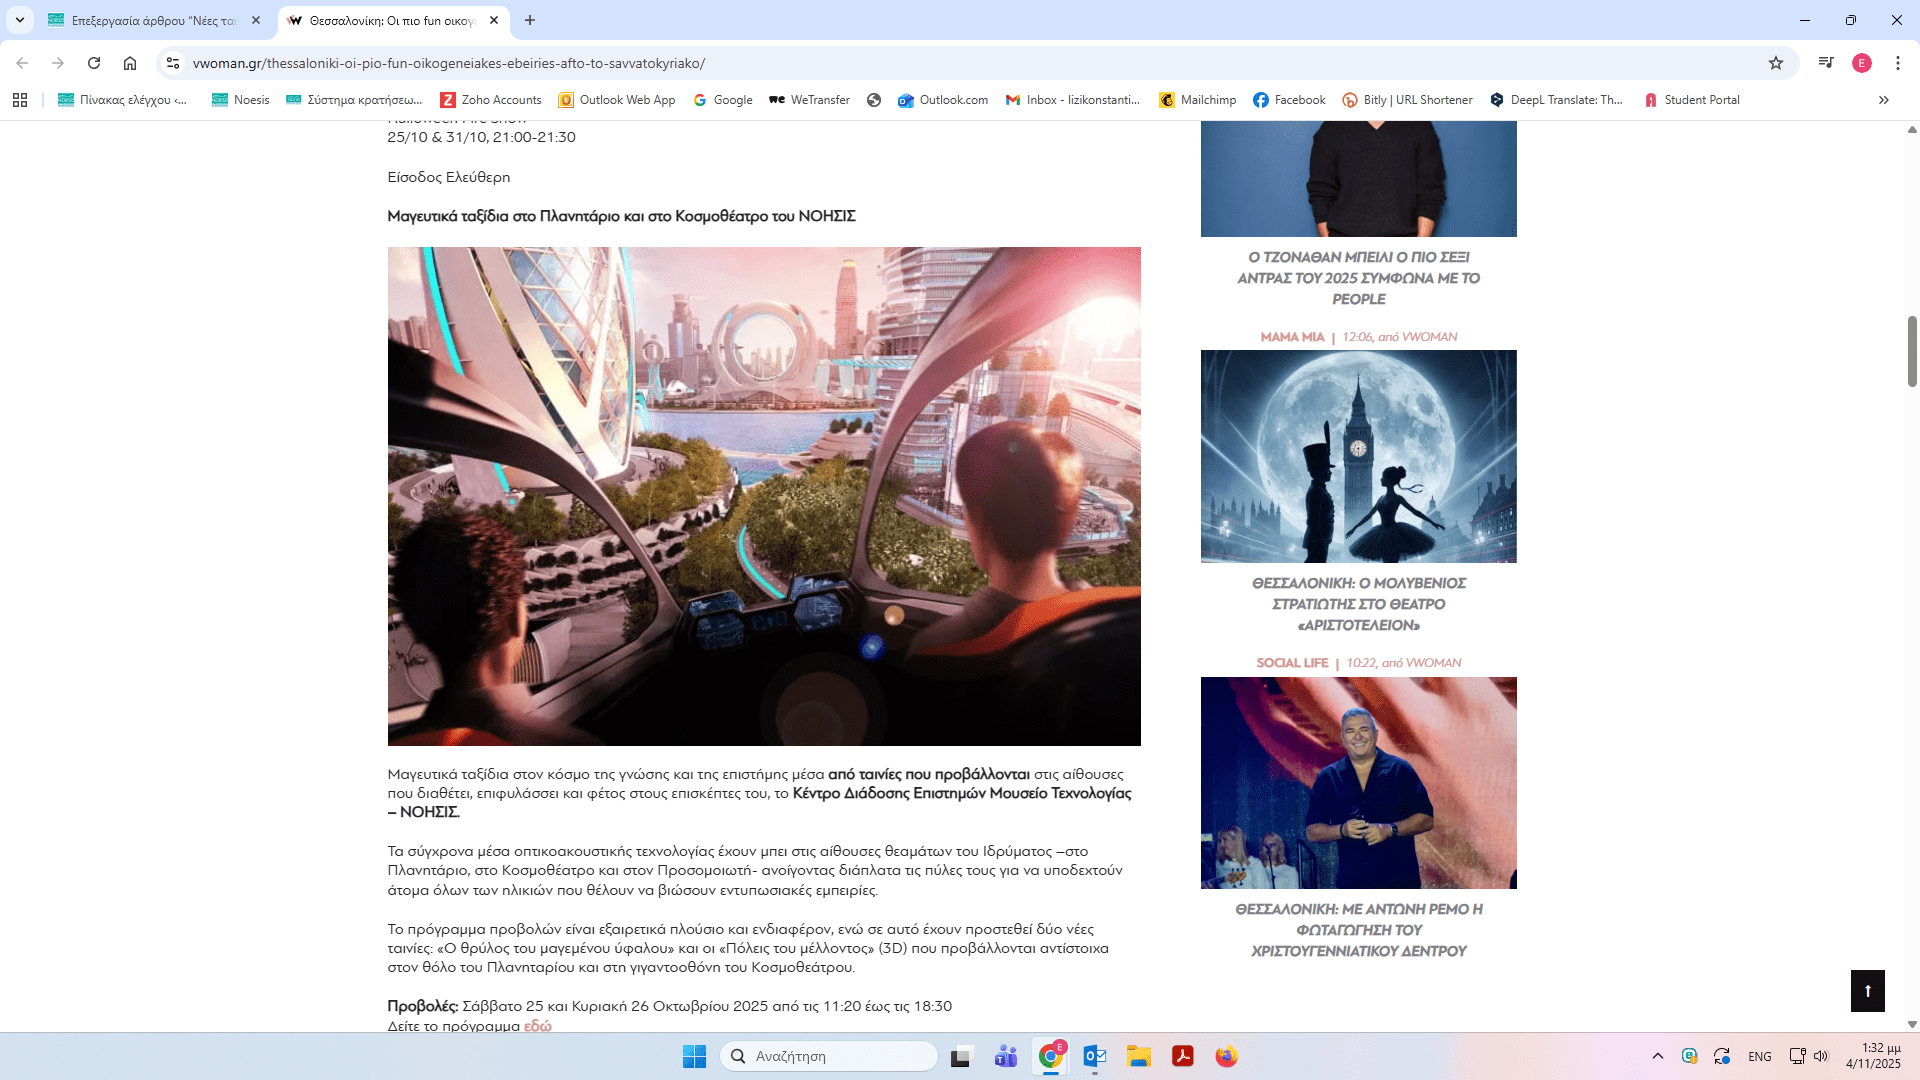Open Jonathan Bailey sexiest man article link

coord(1358,278)
